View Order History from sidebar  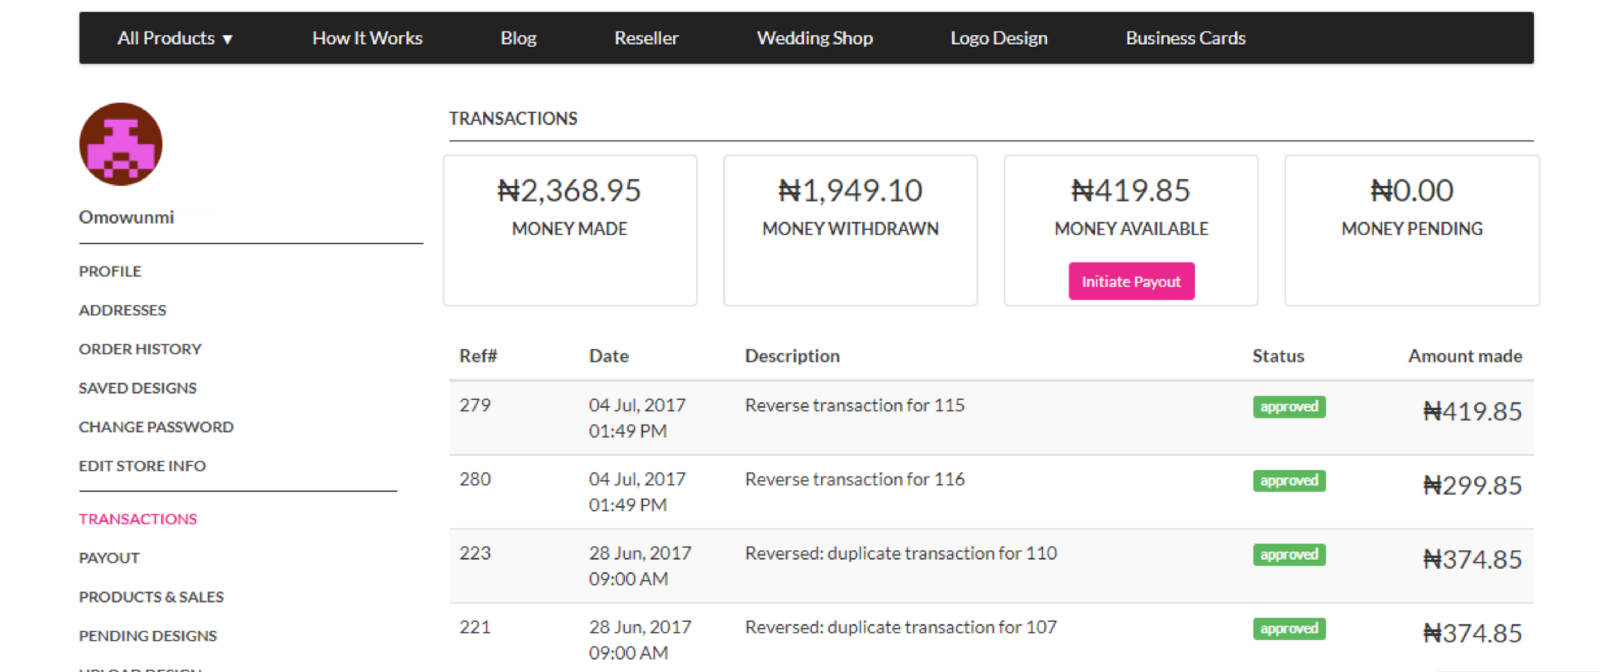140,349
